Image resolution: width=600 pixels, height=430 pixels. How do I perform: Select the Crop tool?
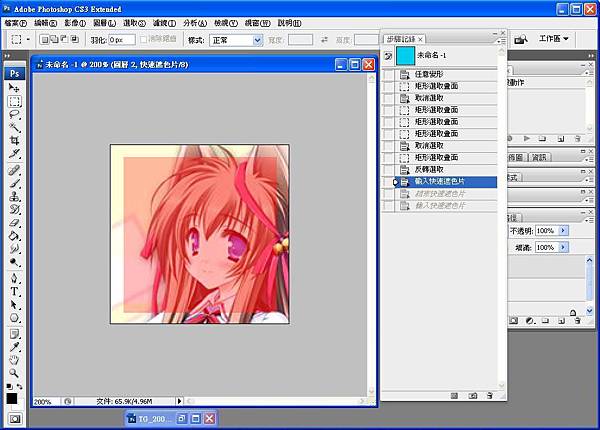point(14,140)
